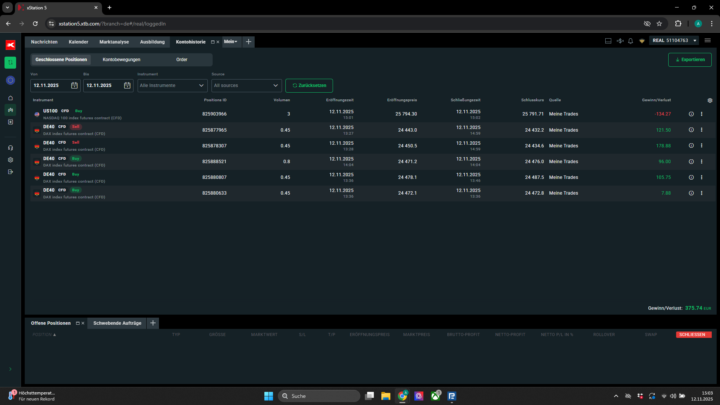Click the headset support icon in sidebar
Screen dimensions: 720x405
tap(10, 148)
